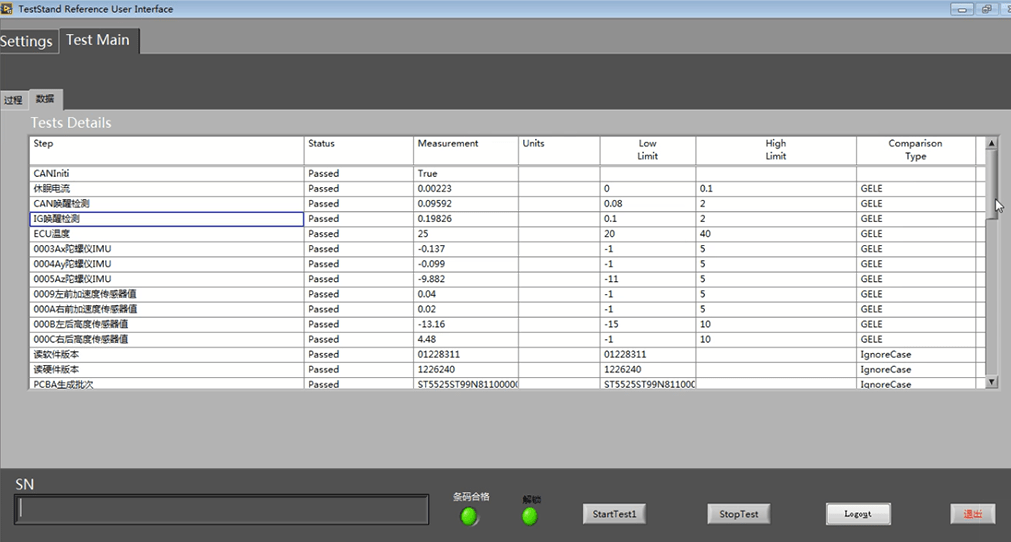Click the table's vertical scrollbar thumb
The height and width of the screenshot is (542, 1011).
click(x=992, y=182)
